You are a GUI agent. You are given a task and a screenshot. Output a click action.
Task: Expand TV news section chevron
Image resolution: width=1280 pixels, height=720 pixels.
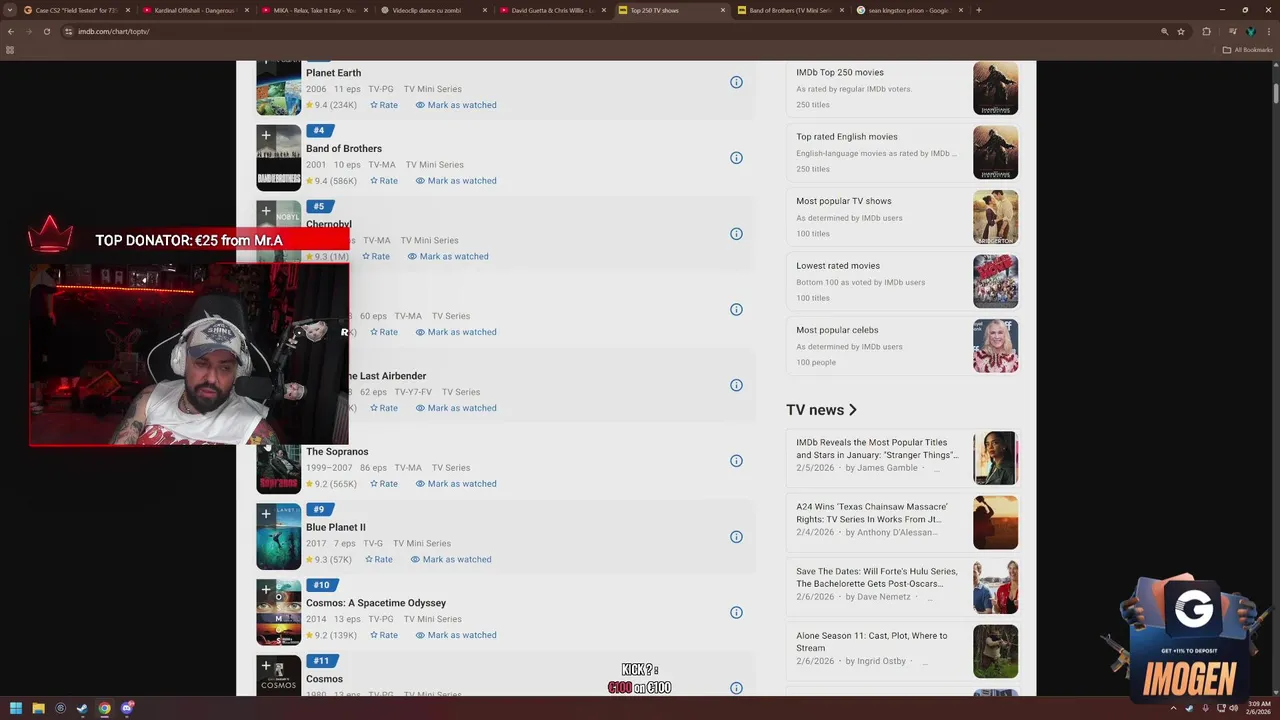tap(852, 410)
